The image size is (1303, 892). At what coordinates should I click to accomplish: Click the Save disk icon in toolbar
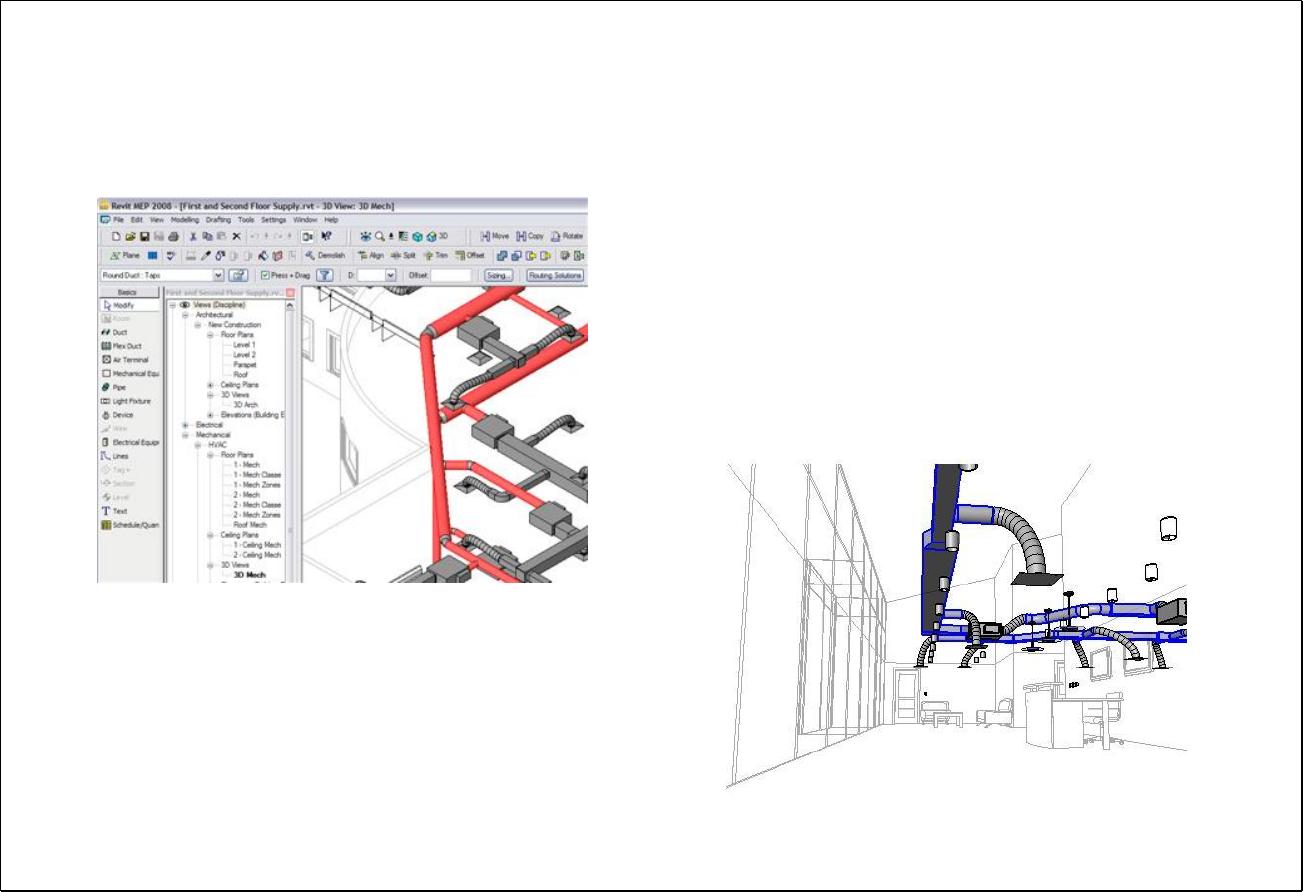[x=144, y=237]
